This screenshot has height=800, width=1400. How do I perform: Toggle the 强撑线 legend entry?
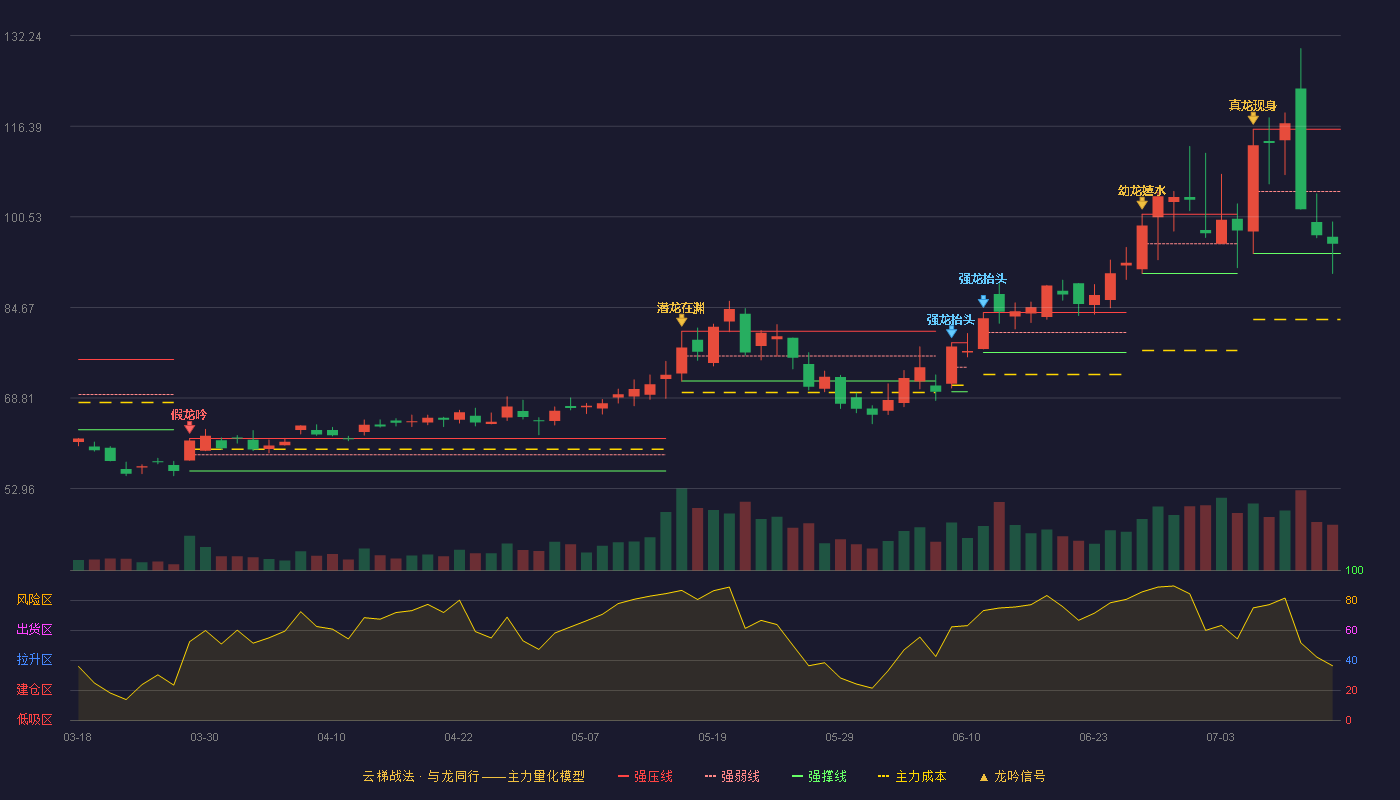click(x=819, y=776)
